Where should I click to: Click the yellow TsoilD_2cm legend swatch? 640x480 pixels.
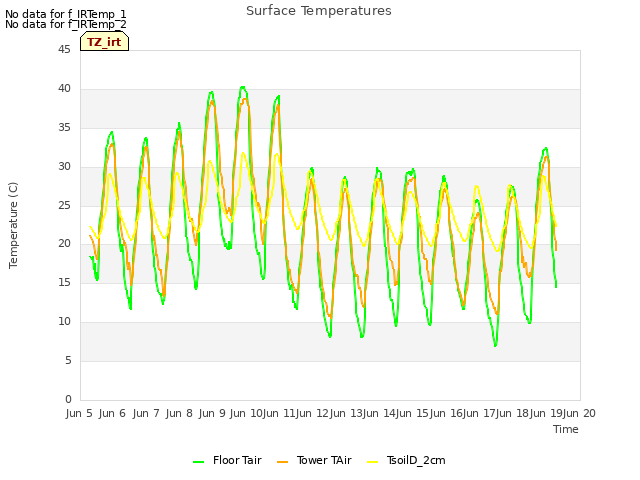(373, 462)
